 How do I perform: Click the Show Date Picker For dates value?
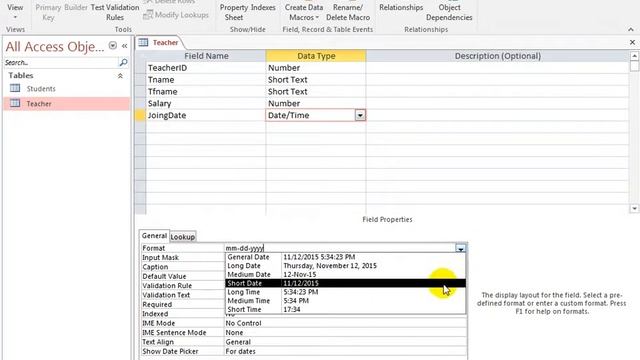click(x=240, y=351)
